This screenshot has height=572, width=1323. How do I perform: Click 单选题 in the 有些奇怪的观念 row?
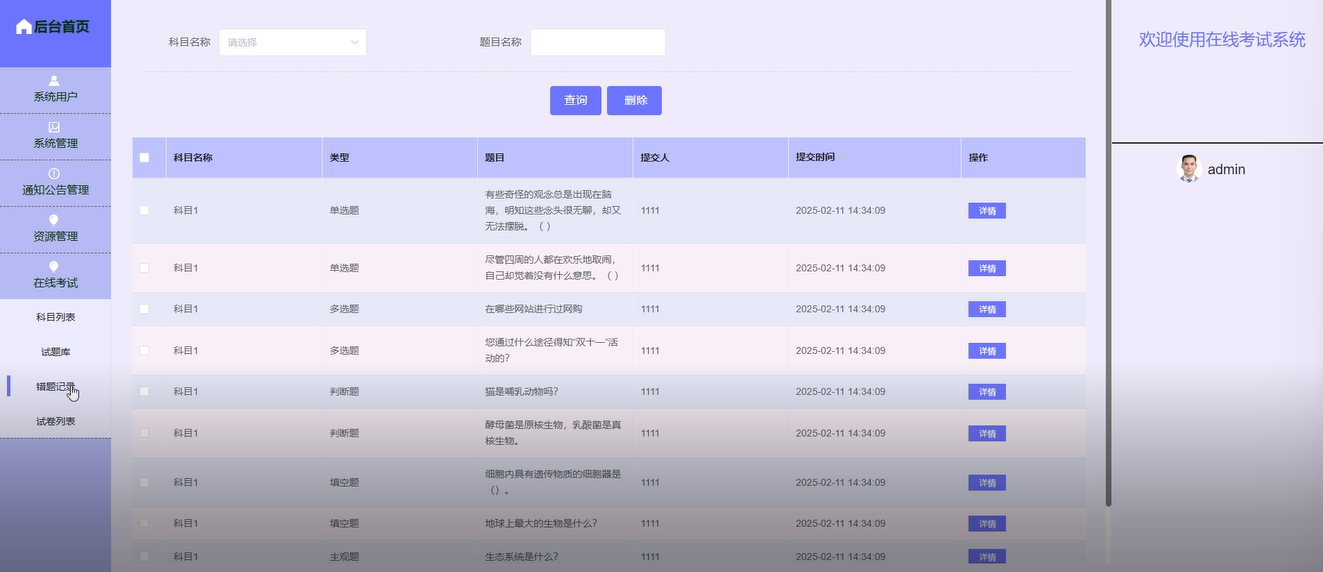click(344, 211)
